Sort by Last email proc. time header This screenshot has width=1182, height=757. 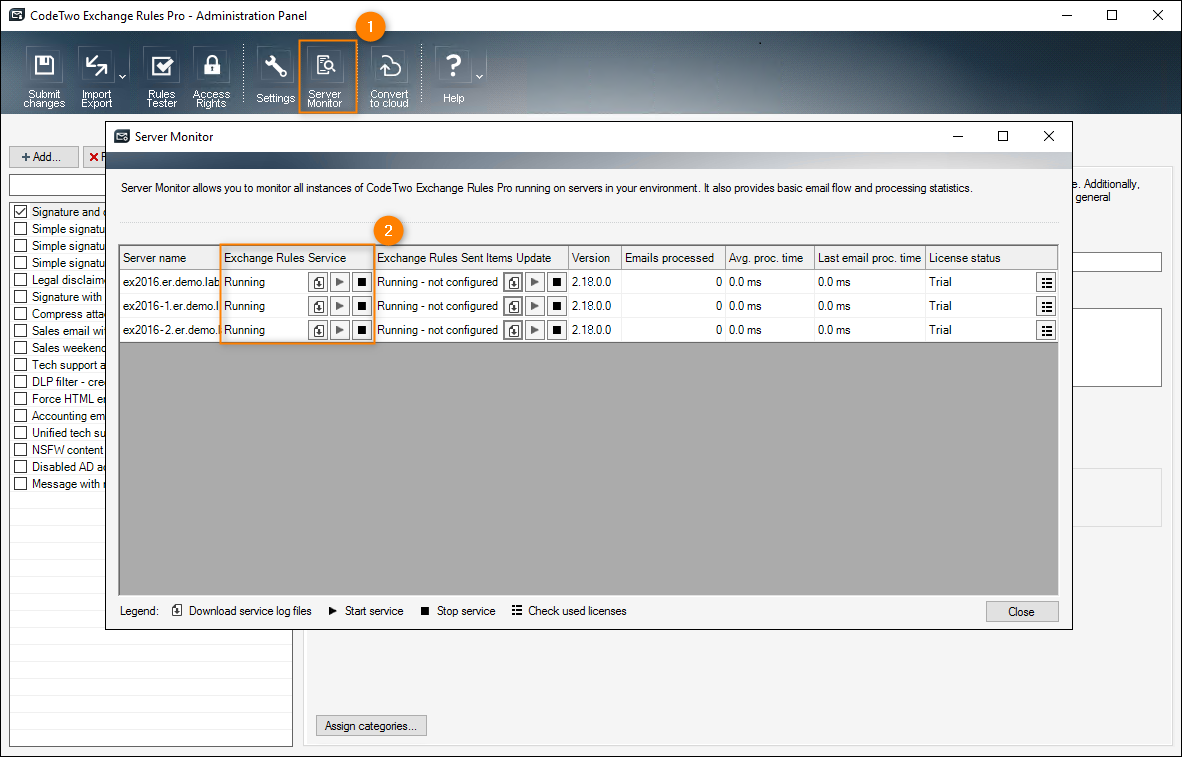point(870,258)
